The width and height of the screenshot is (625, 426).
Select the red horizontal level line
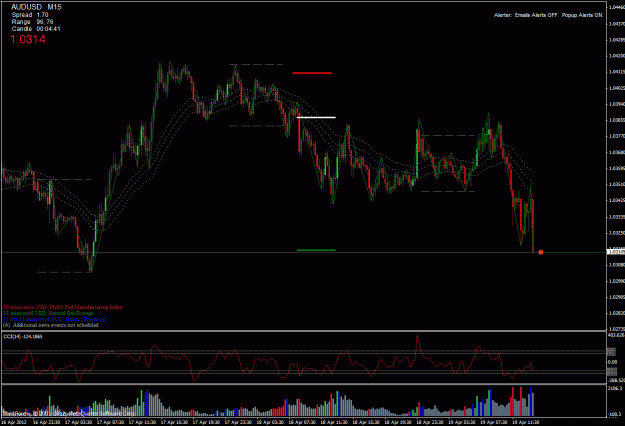coord(312,73)
